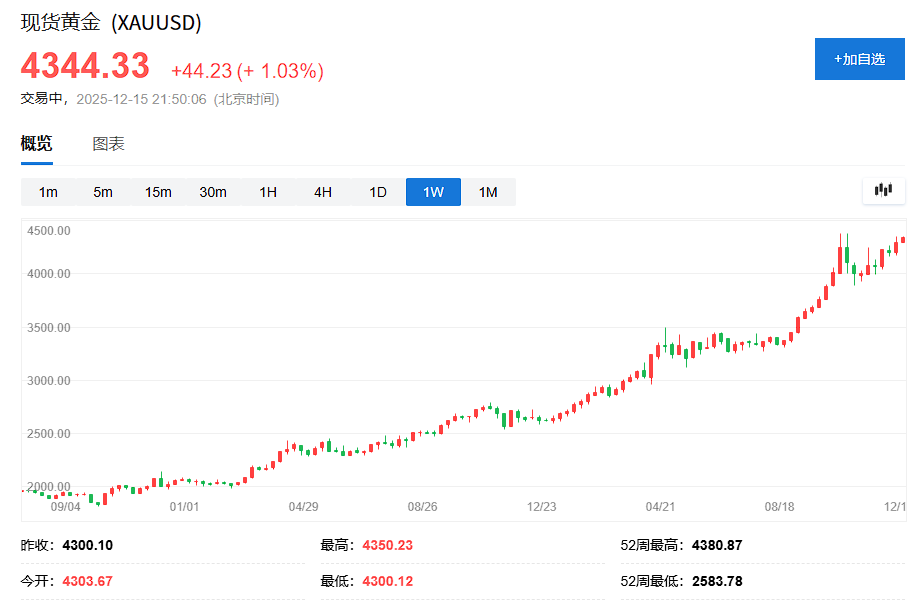Select the candlestick chart style icon
This screenshot has width=918, height=602.
(883, 189)
